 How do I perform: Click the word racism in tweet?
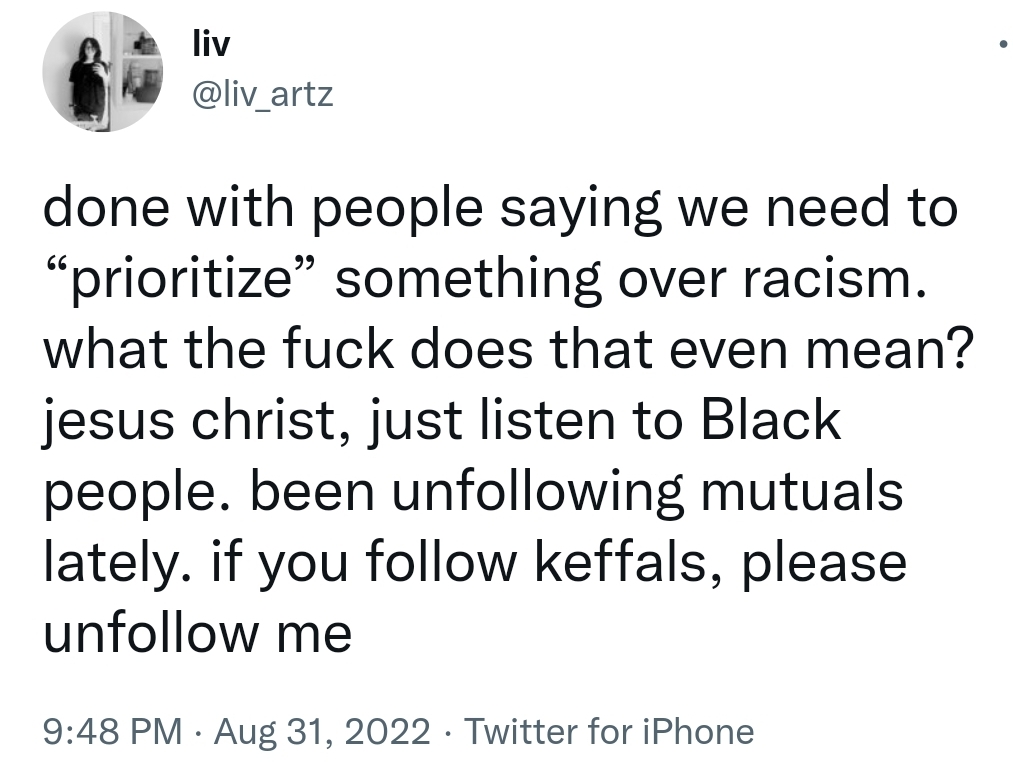coord(833,279)
